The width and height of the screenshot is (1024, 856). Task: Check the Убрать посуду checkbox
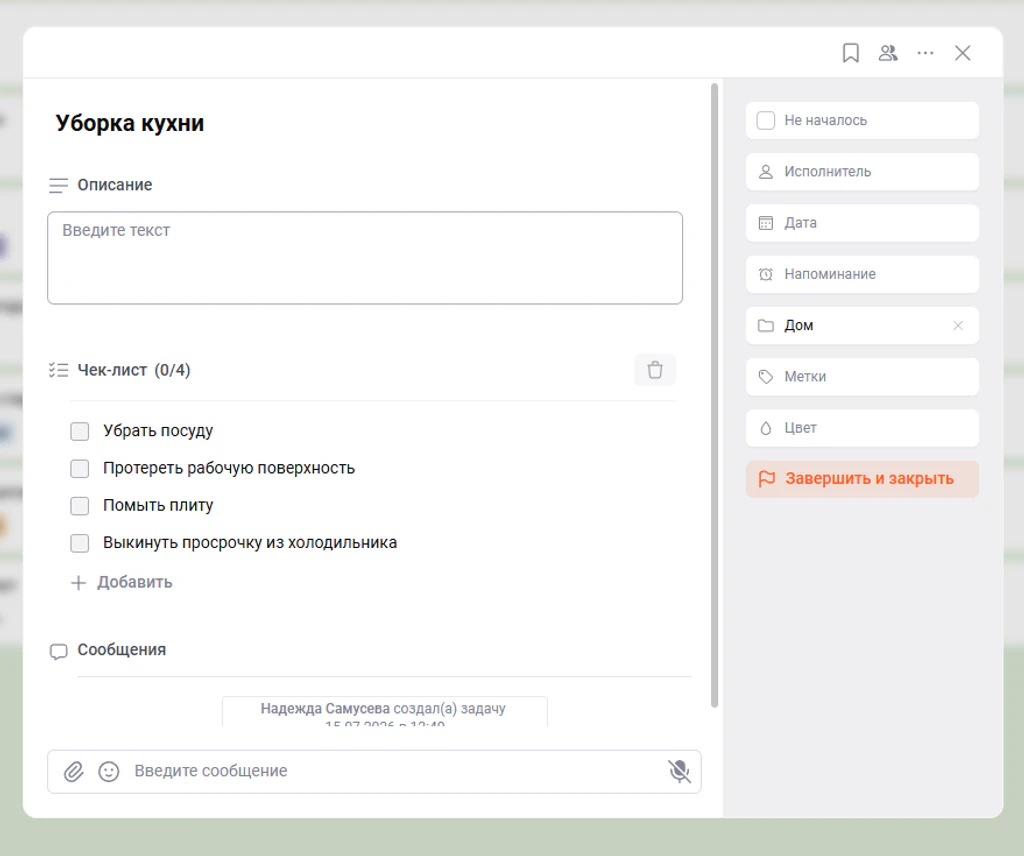point(80,431)
